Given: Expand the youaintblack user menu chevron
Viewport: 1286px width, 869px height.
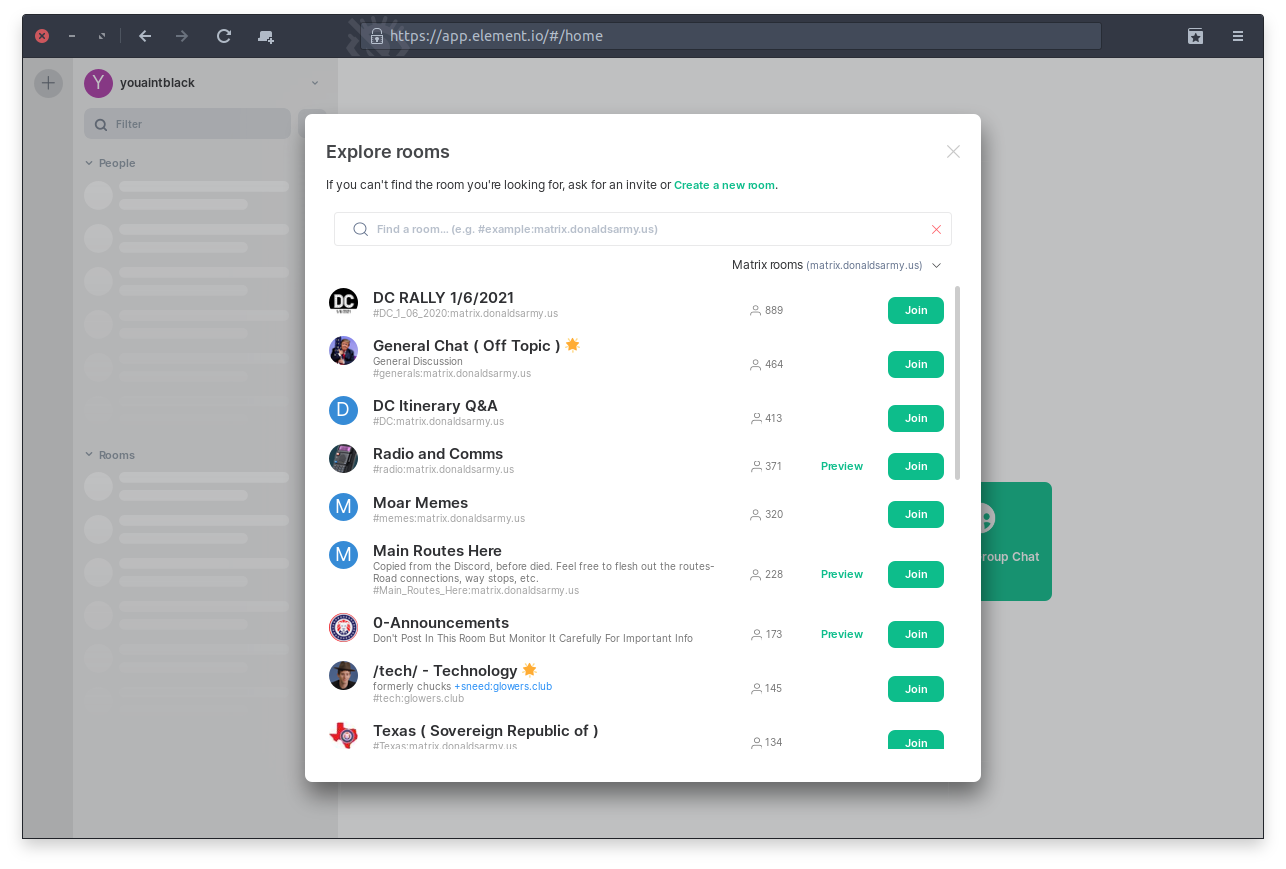Looking at the screenshot, I should click(x=315, y=83).
